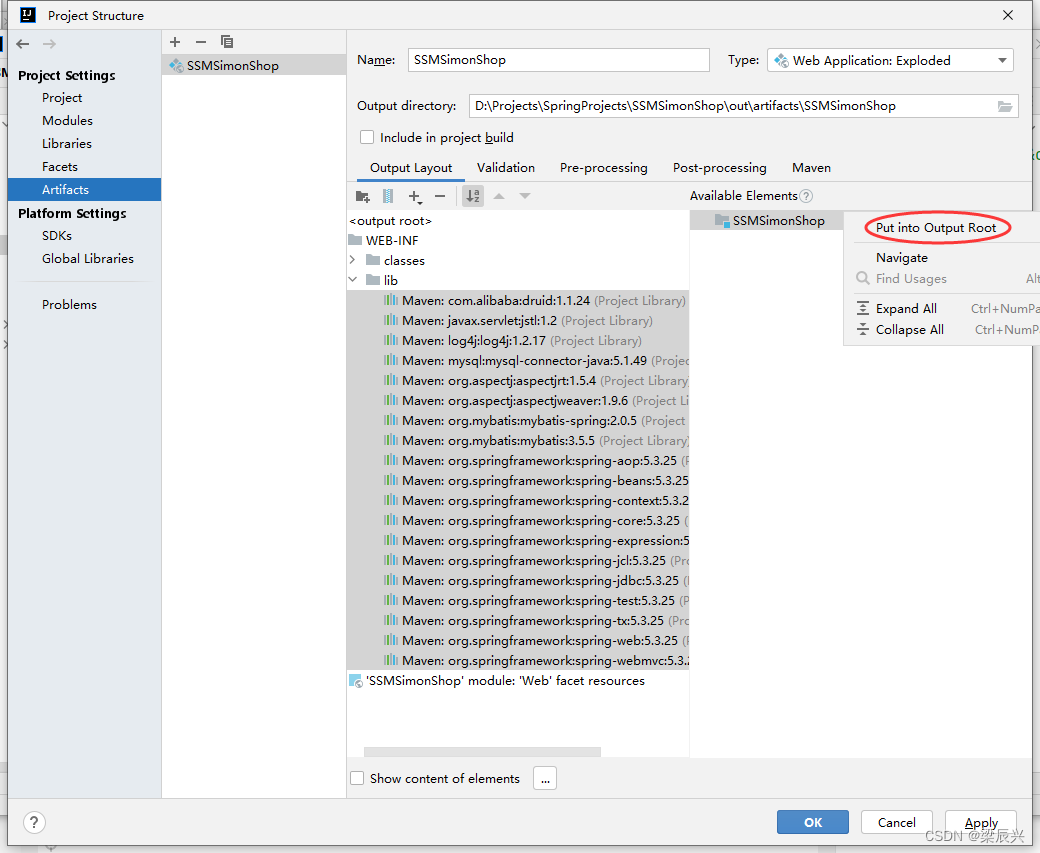
Task: Remove selected artifact with minus icon
Action: click(201, 42)
